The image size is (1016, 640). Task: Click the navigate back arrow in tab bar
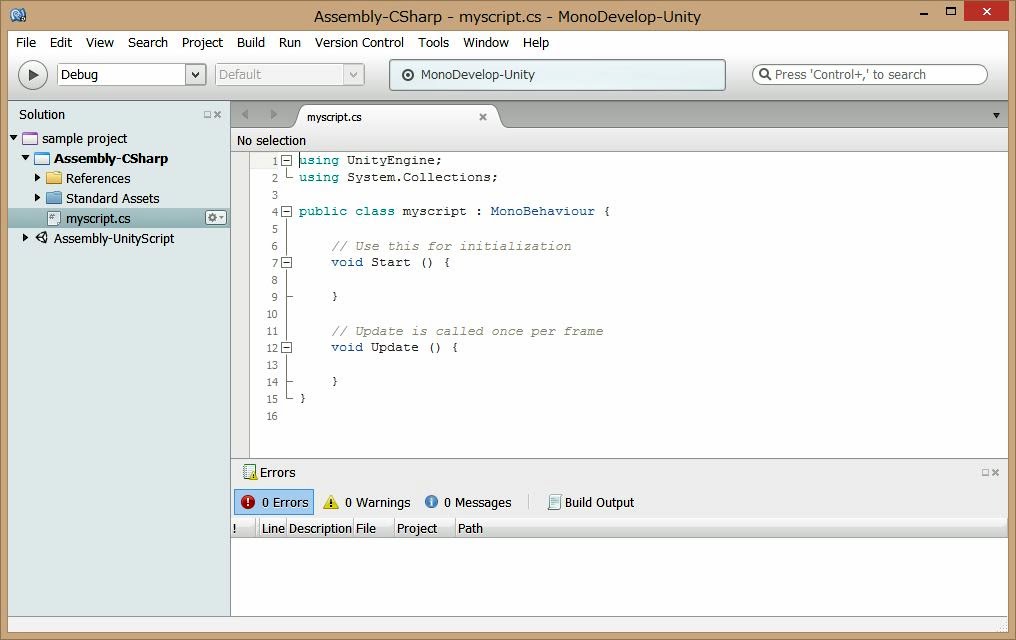pos(246,115)
